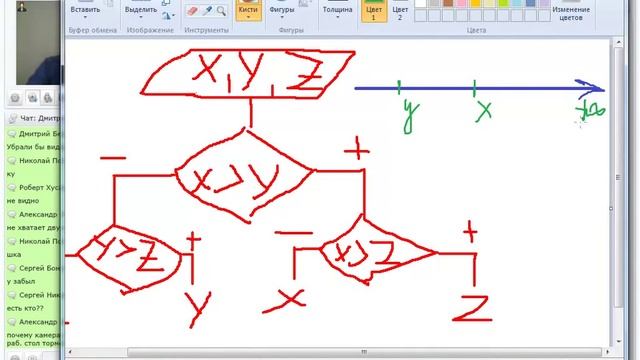The width and height of the screenshot is (640, 360).
Task: Pick the pink color swatch
Action: 462,3
